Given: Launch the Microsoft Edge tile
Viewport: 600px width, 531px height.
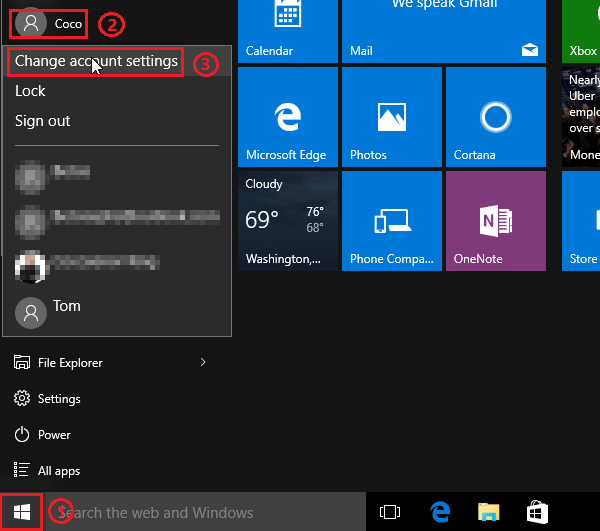Looking at the screenshot, I should point(288,117).
